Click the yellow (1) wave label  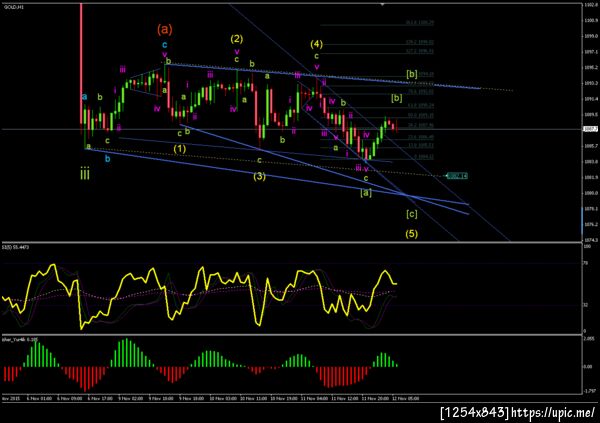tap(180, 149)
